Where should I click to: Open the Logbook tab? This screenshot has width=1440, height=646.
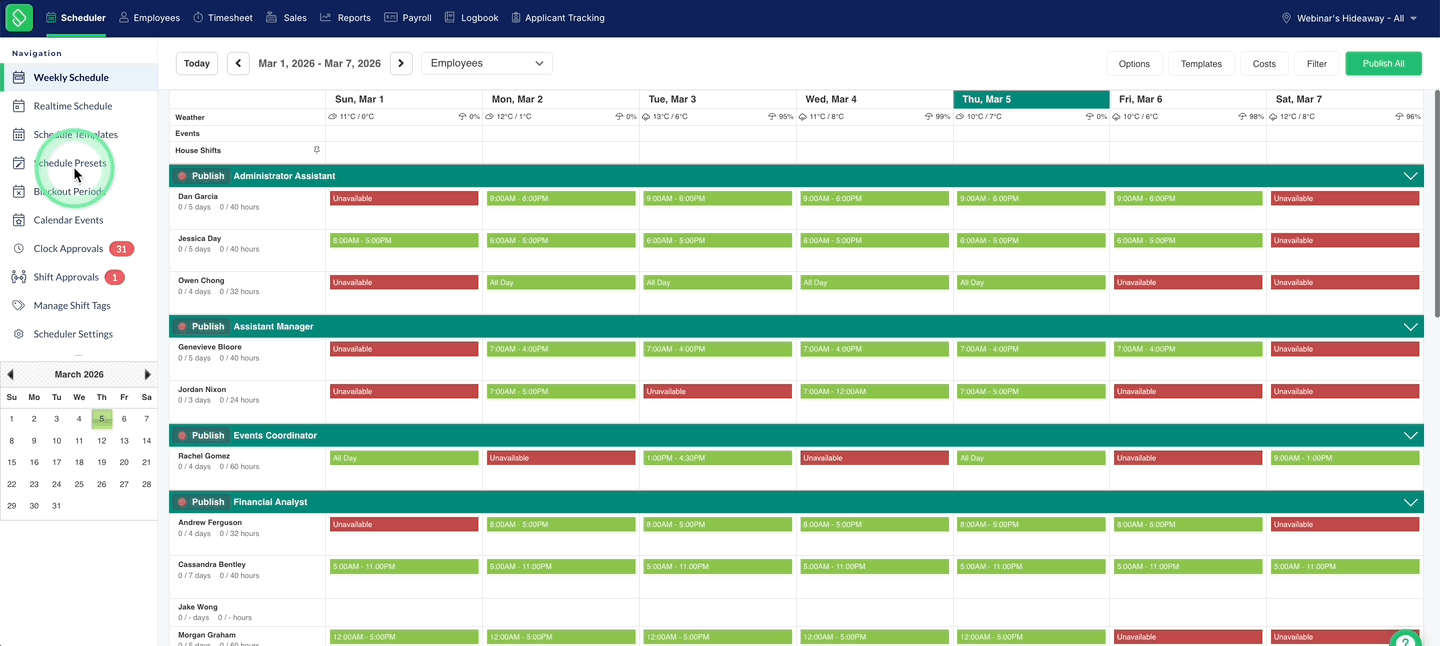click(x=471, y=18)
